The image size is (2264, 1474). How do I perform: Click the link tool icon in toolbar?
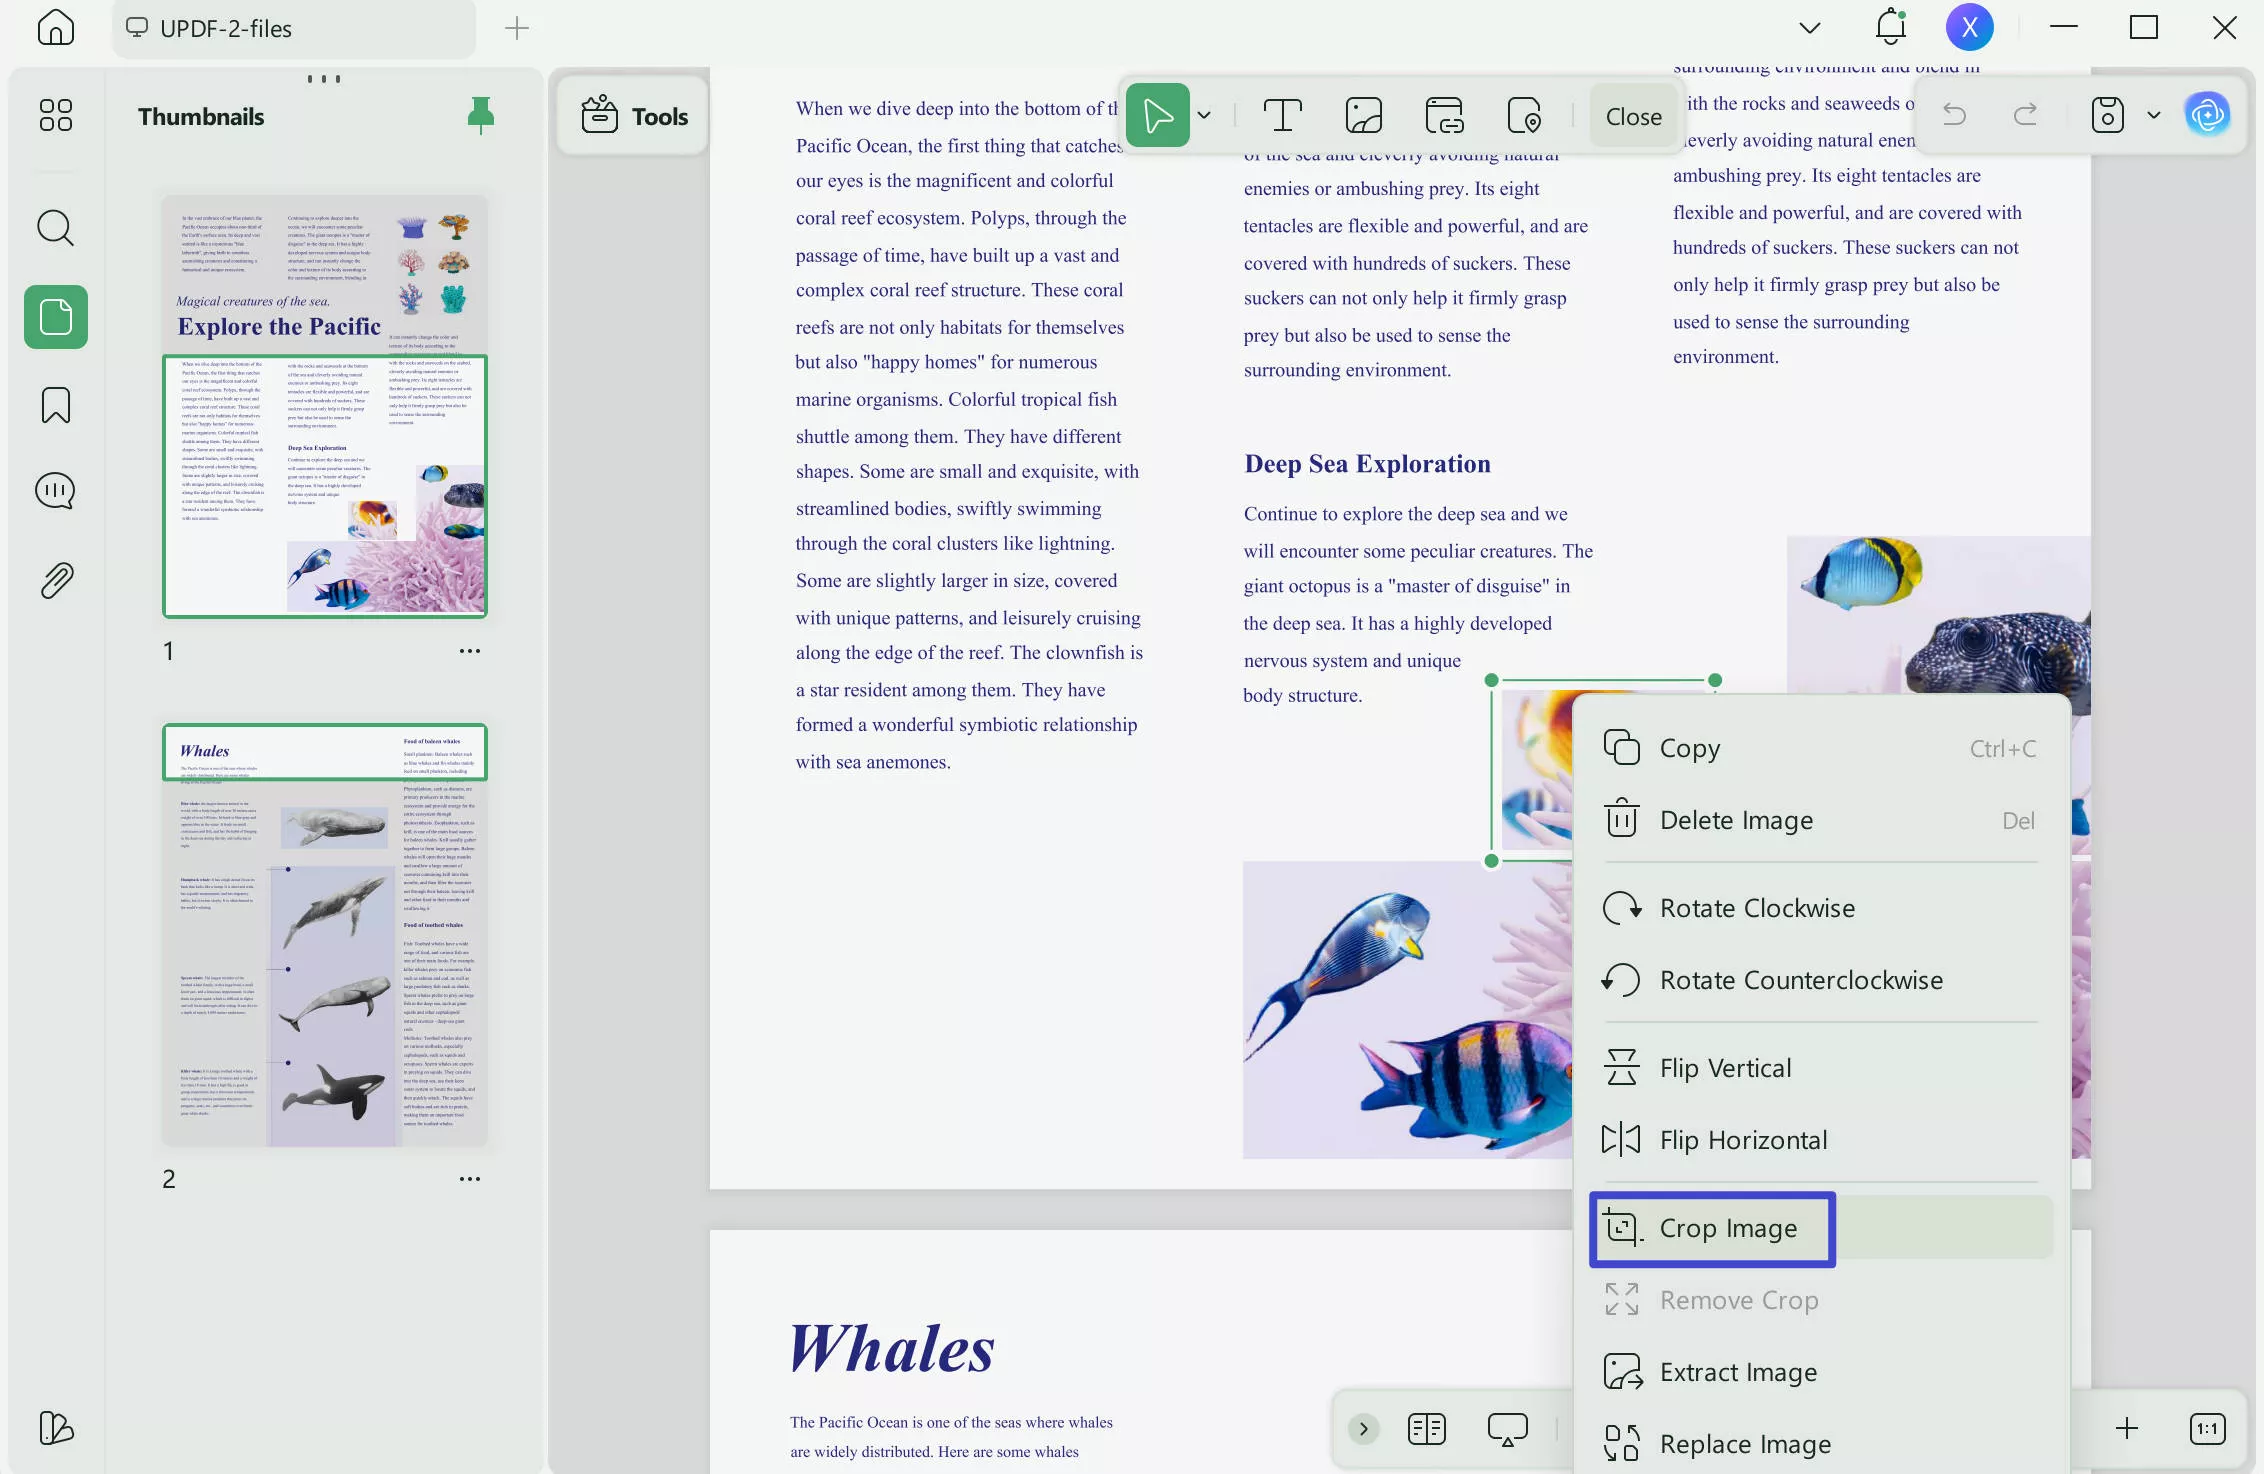[x=1444, y=116]
